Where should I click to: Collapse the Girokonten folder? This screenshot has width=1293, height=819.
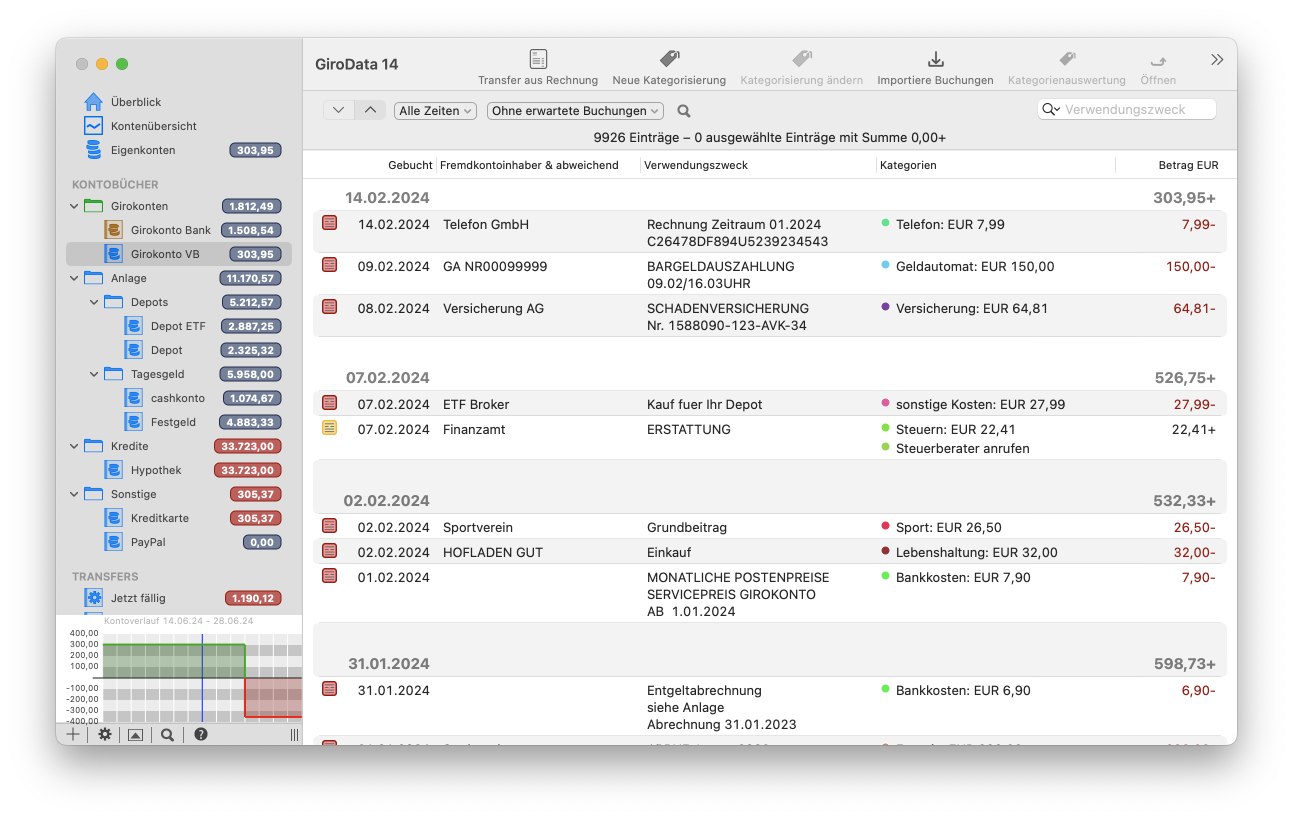74,206
